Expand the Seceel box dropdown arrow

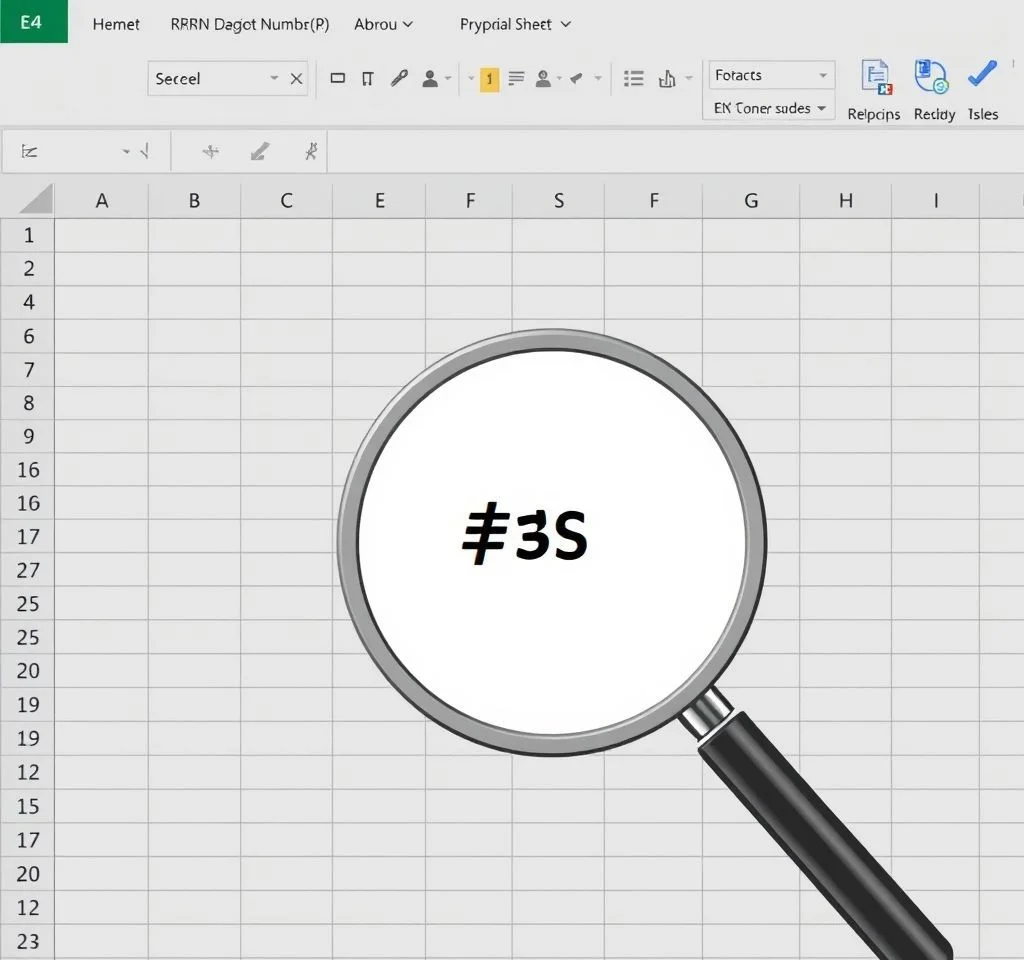tap(274, 78)
